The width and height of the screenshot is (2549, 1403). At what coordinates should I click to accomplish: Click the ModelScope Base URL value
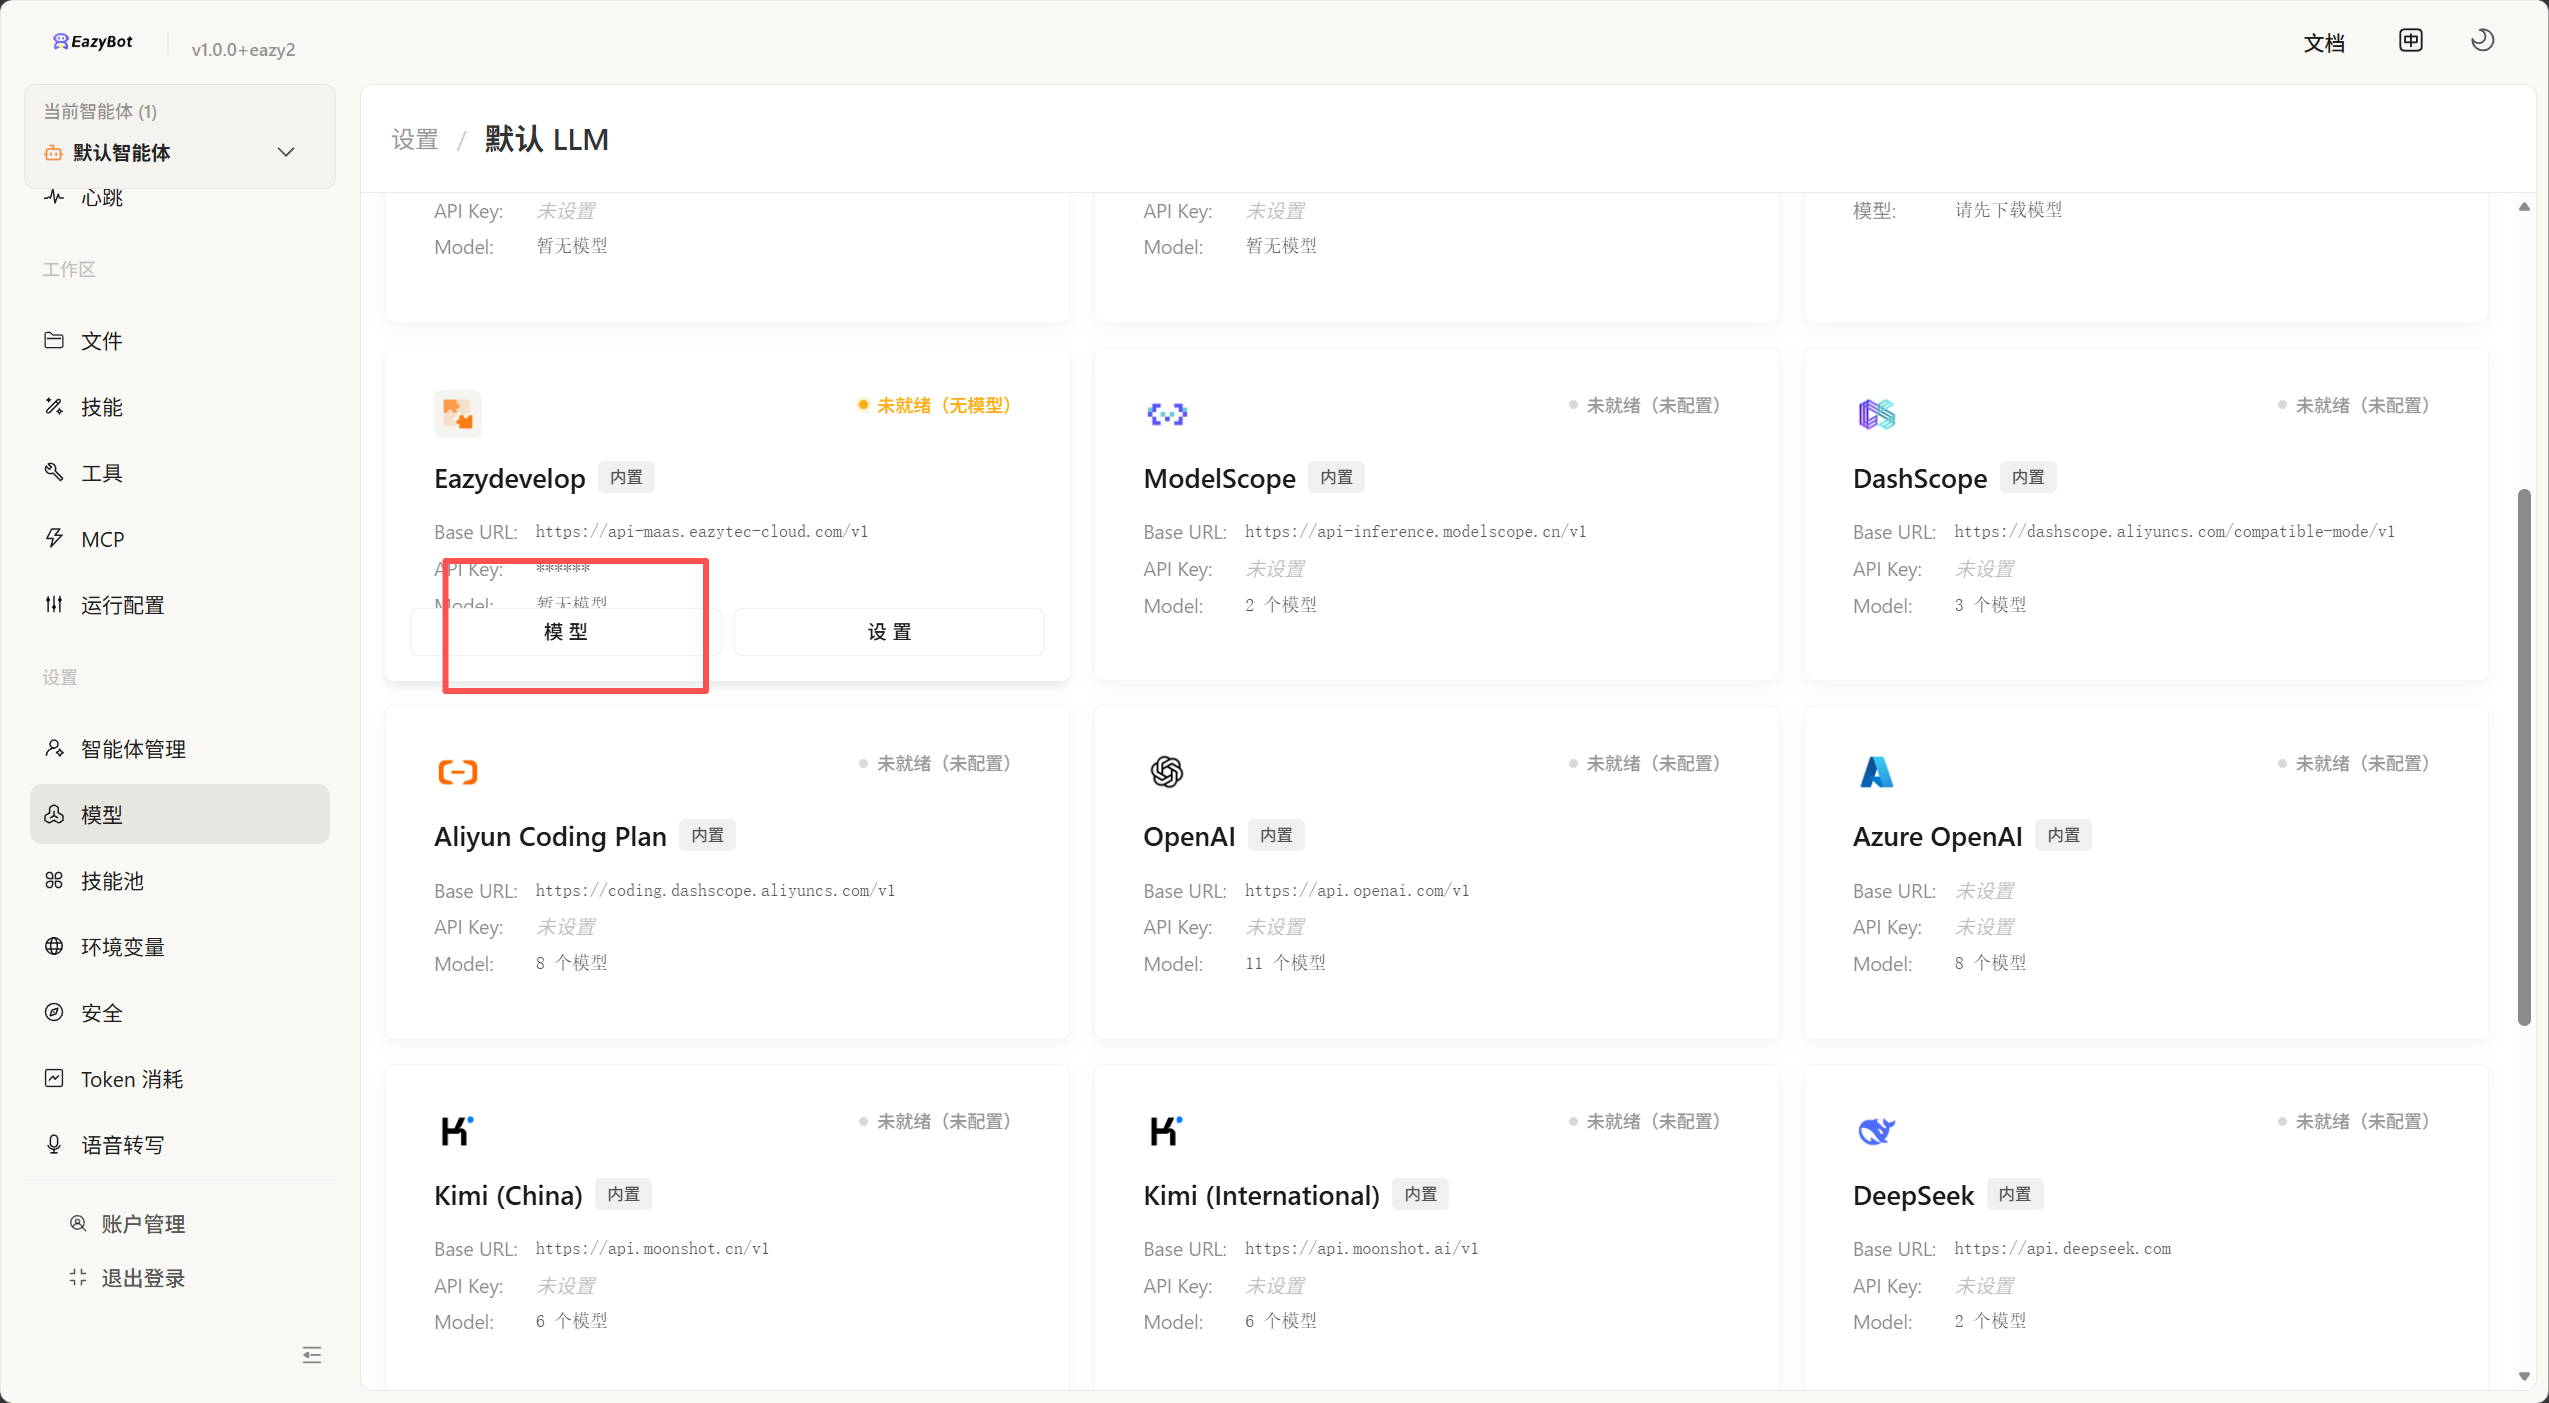point(1415,531)
